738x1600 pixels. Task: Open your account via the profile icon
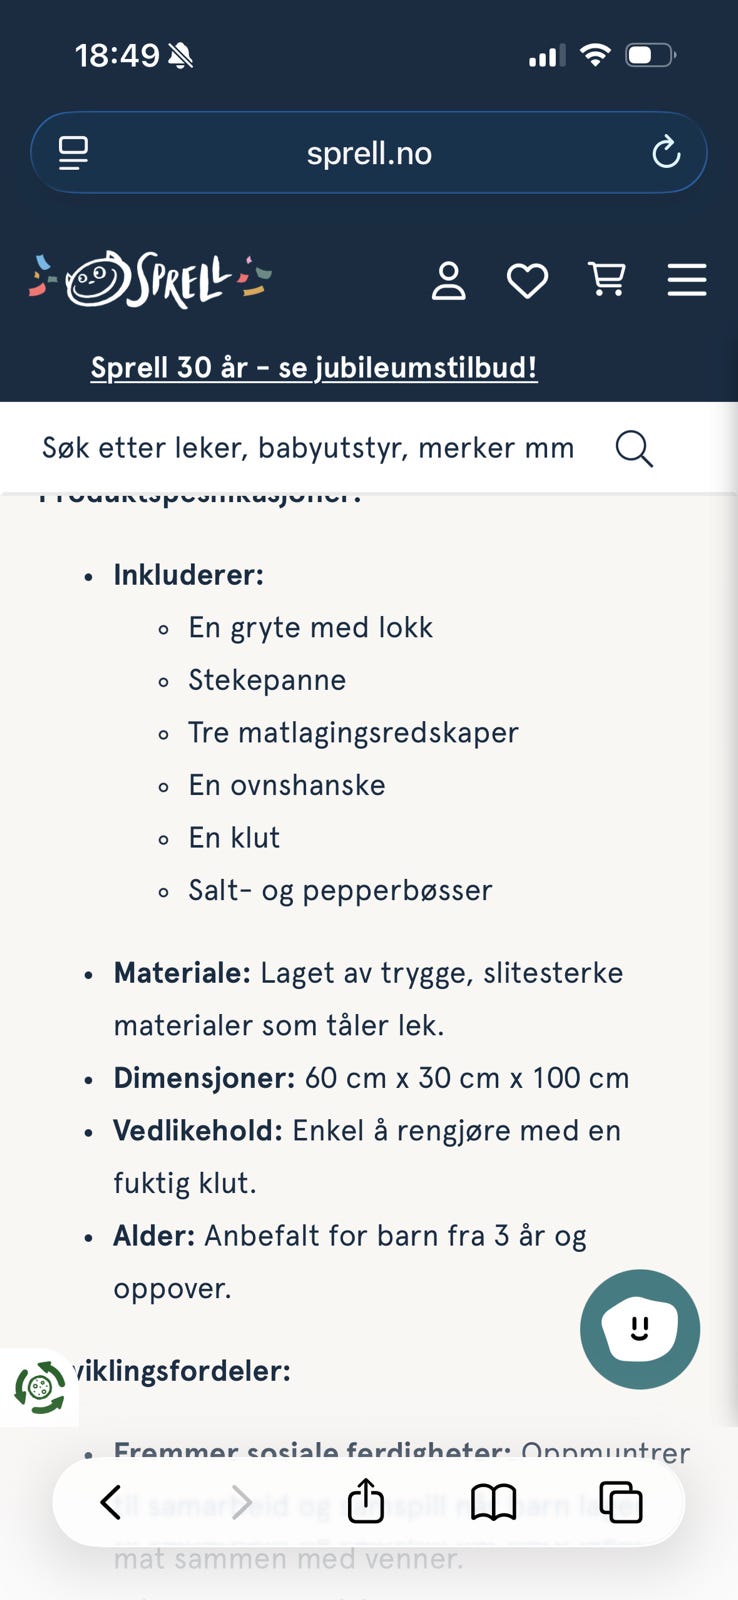448,281
